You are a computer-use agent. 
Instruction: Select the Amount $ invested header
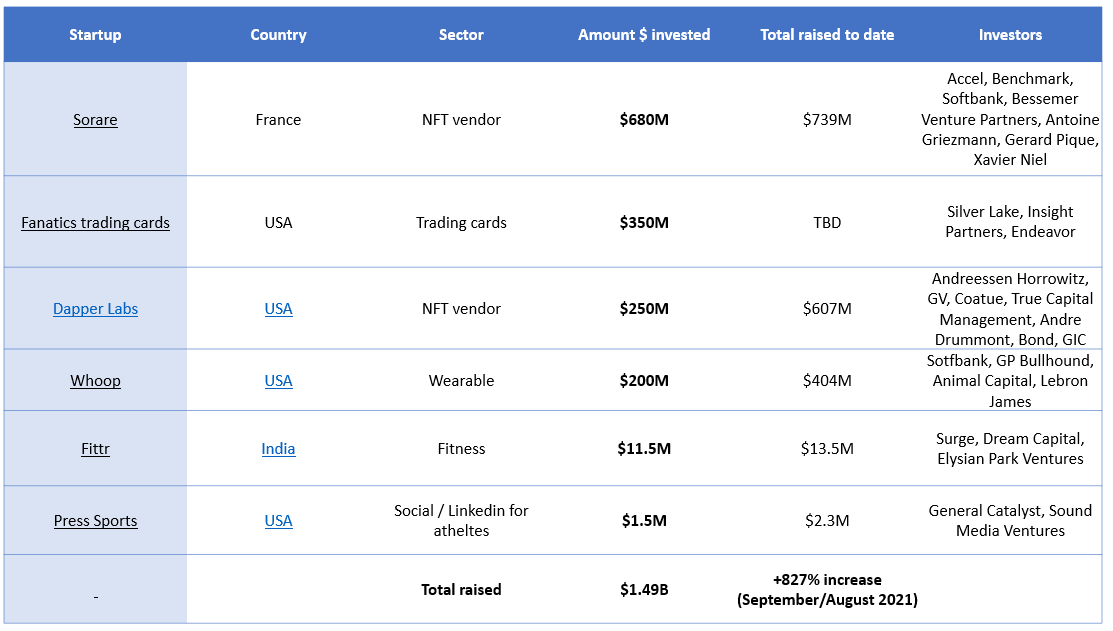[x=644, y=35]
